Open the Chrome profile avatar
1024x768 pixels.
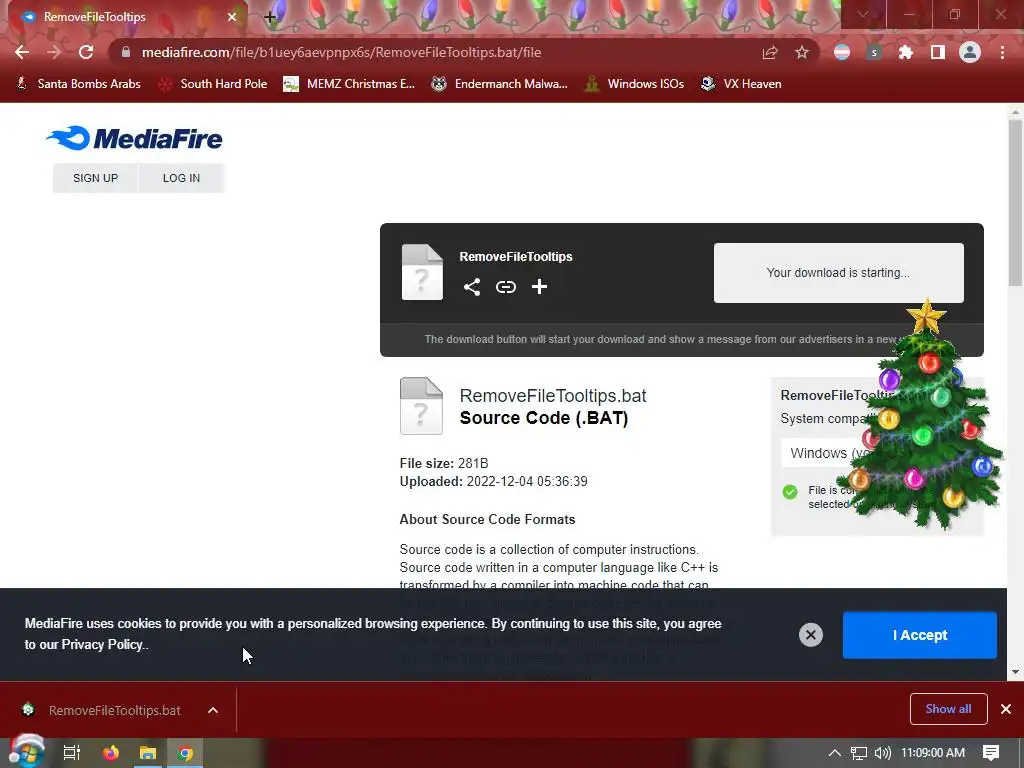point(970,52)
